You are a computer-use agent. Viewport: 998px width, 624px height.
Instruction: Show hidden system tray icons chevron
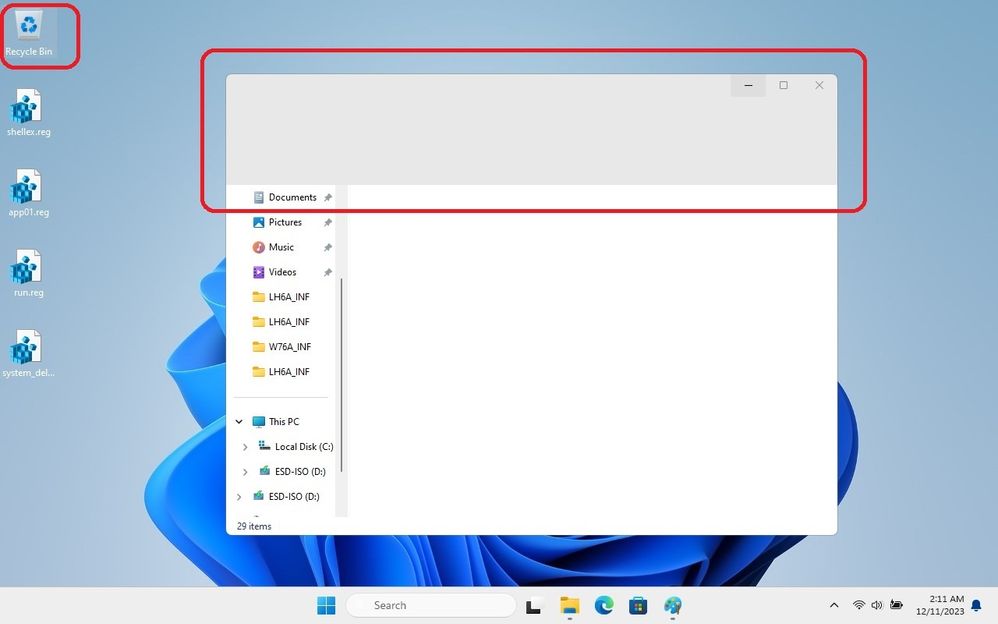pos(834,605)
